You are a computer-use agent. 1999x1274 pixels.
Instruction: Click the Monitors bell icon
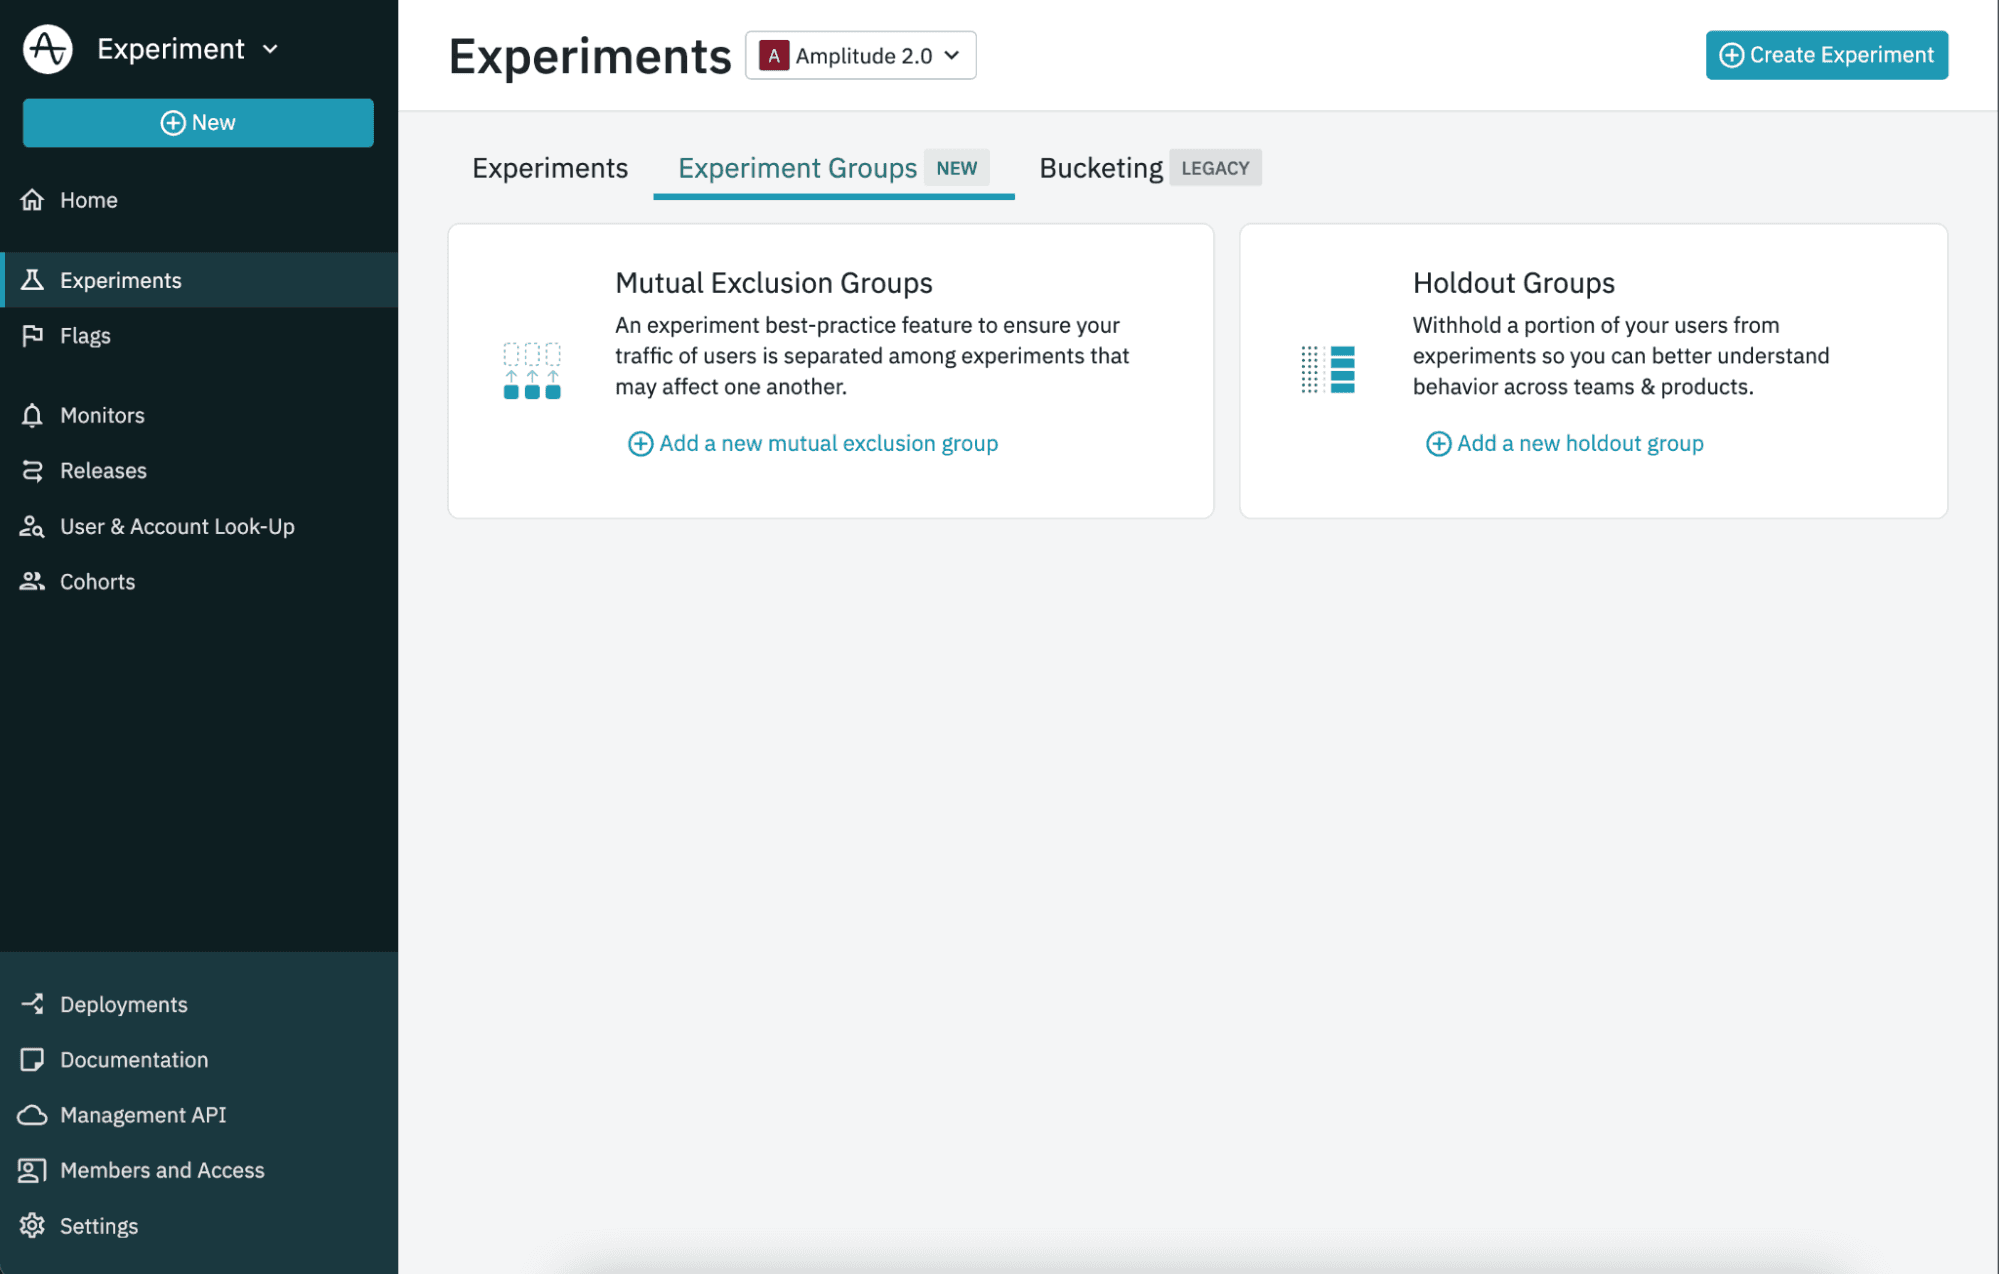coord(32,415)
